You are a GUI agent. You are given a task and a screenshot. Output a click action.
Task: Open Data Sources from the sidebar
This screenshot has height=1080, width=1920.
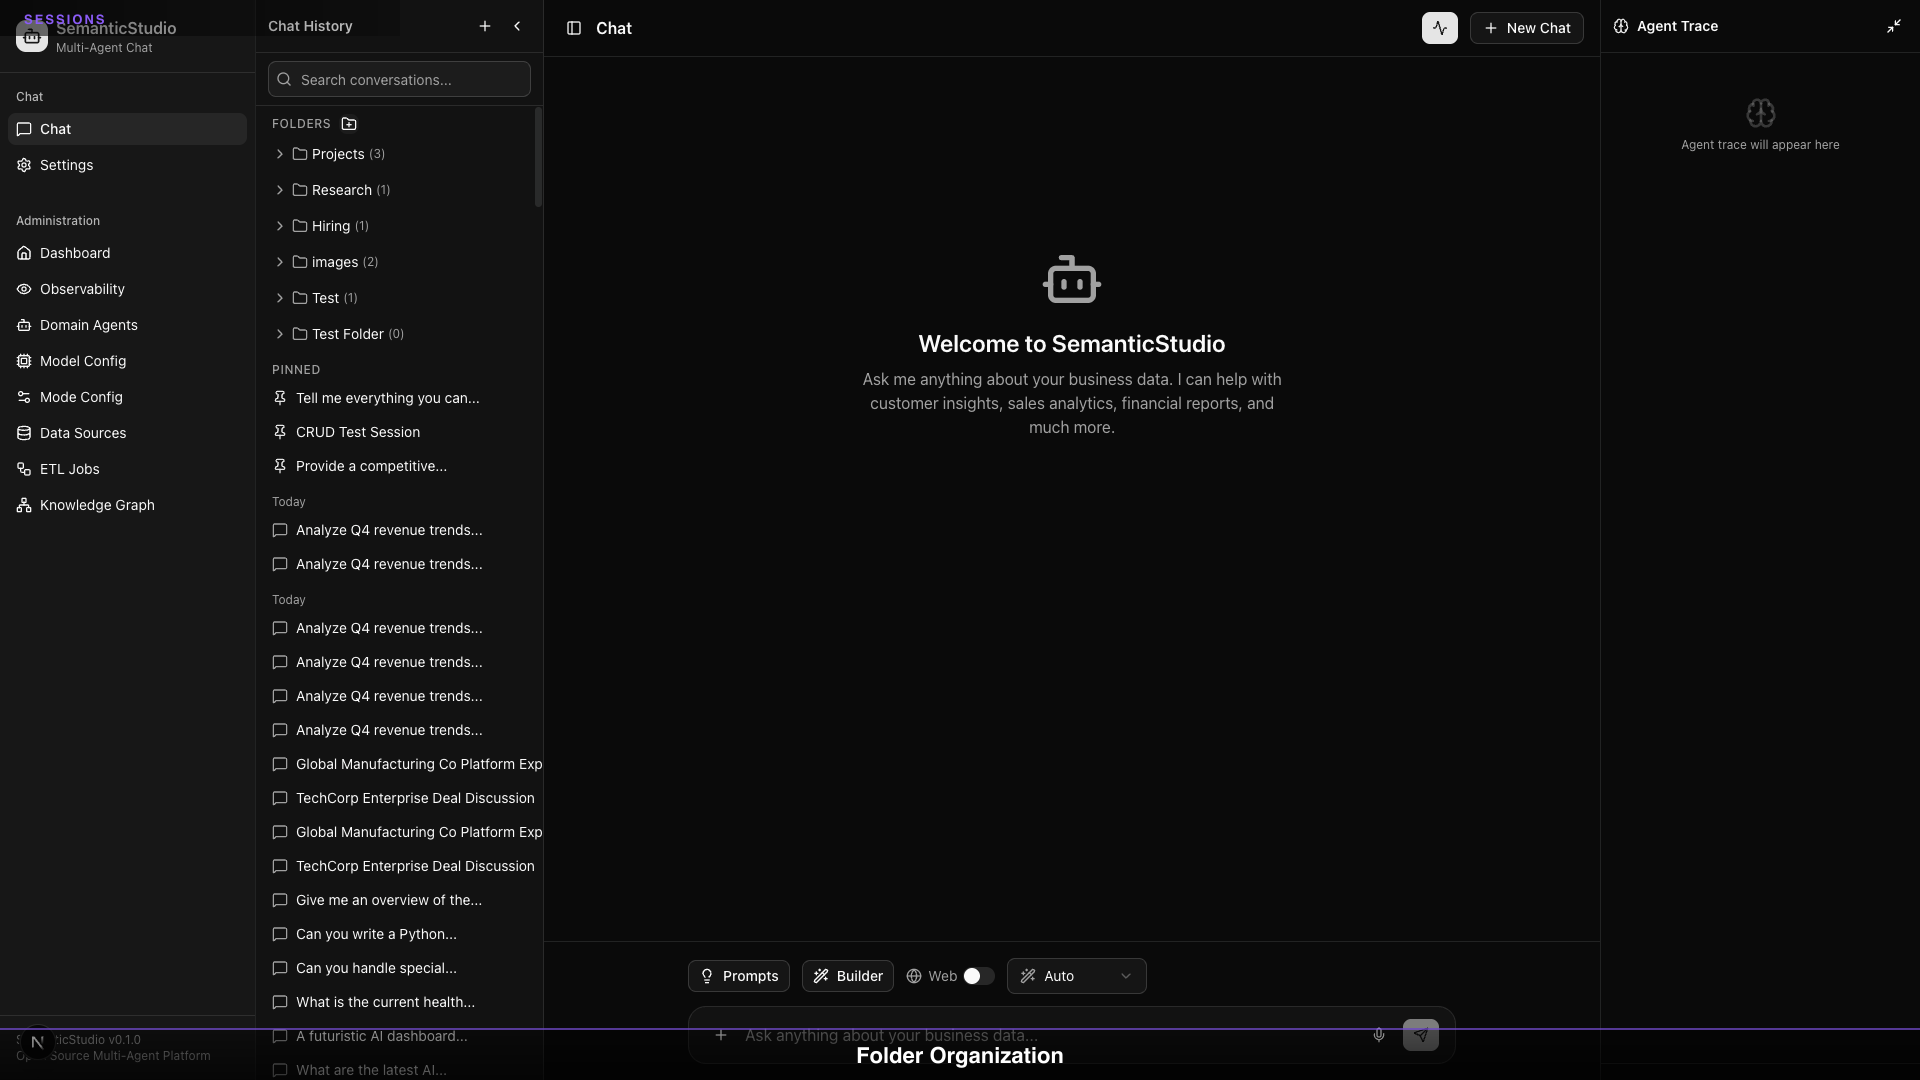tap(82, 433)
